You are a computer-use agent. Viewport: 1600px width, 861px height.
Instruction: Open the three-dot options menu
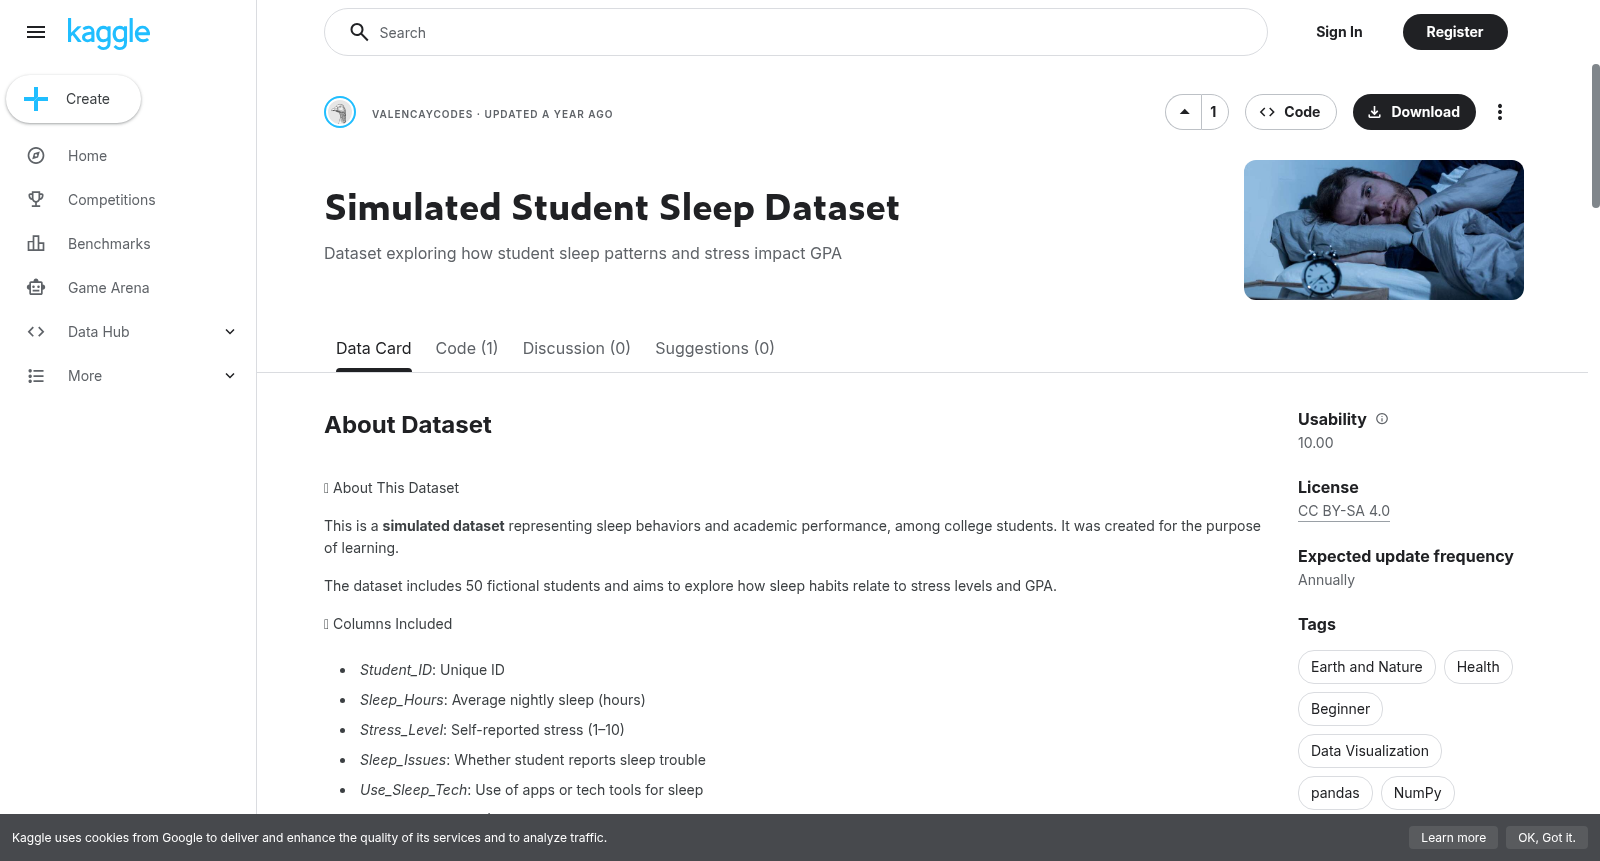[1500, 112]
